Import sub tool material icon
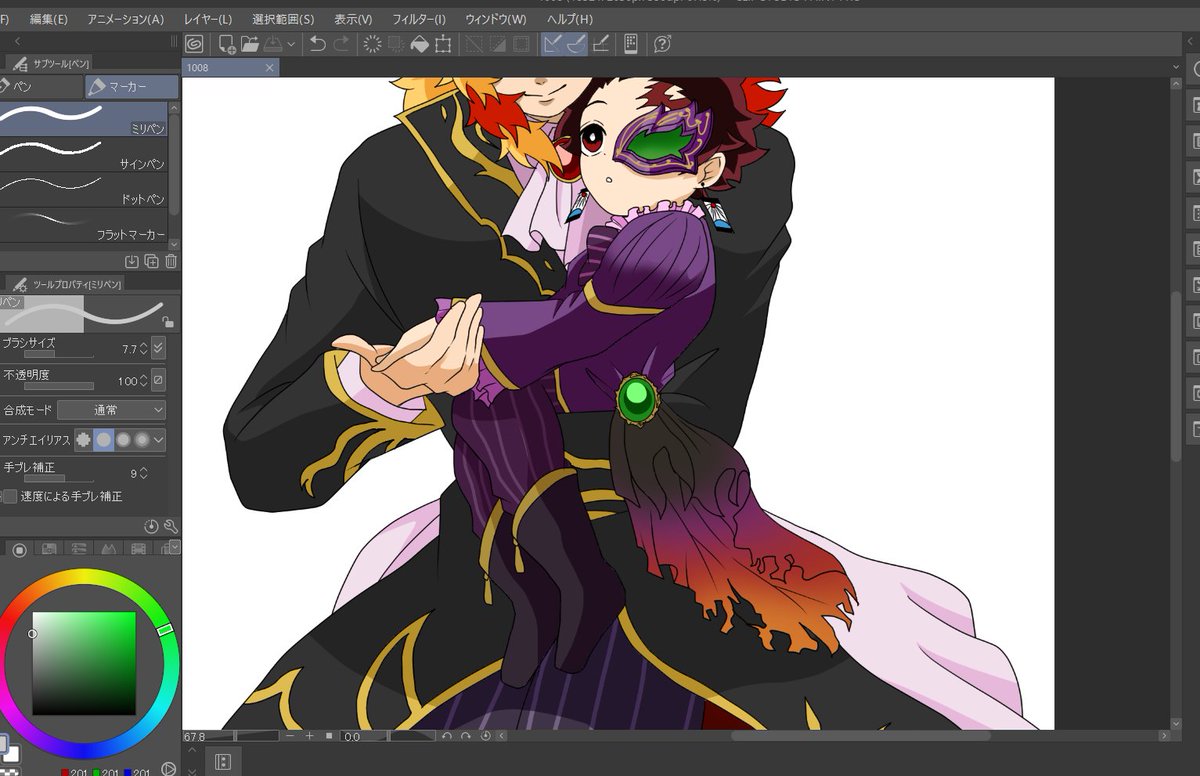This screenshot has height=776, width=1200. (x=131, y=261)
